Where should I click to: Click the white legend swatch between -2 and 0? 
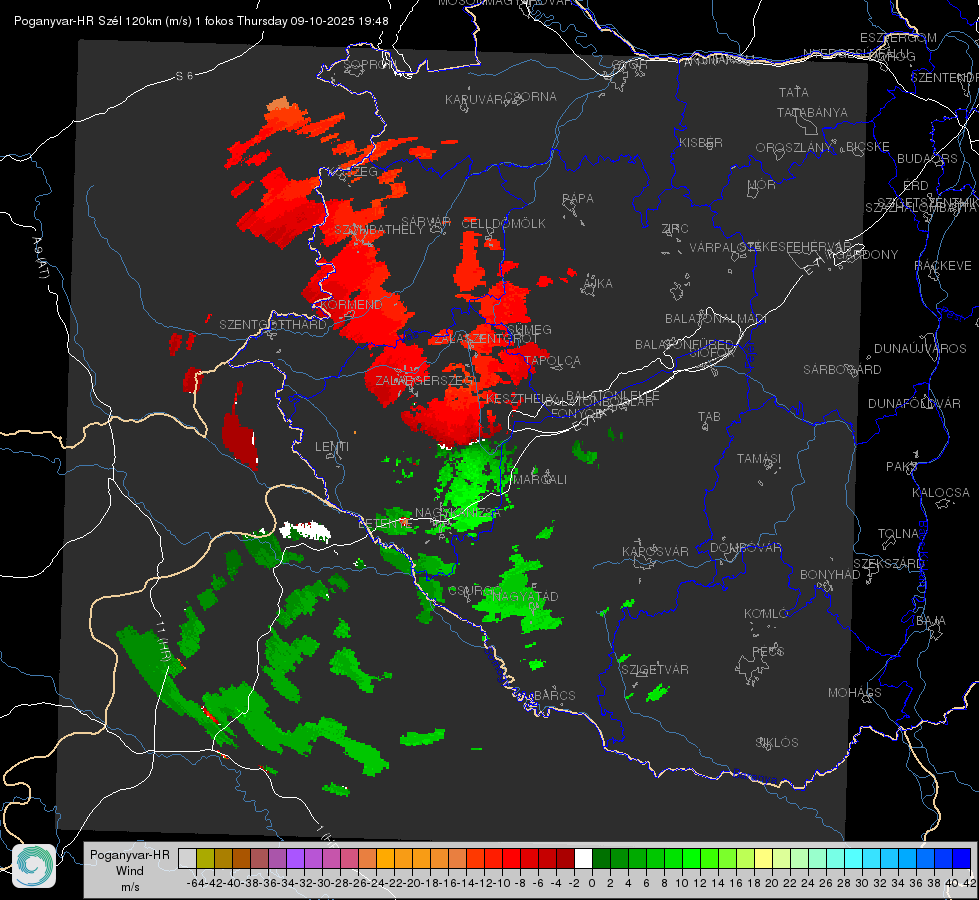coord(583,858)
